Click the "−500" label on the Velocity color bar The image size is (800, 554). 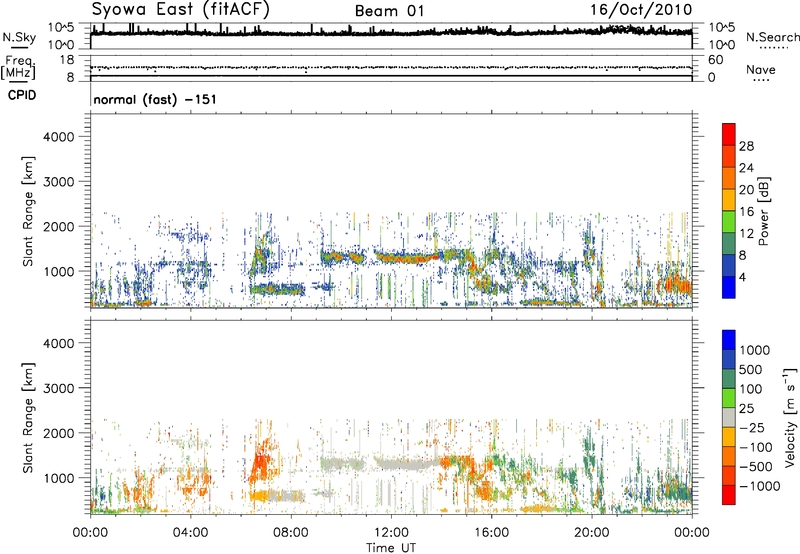756,466
